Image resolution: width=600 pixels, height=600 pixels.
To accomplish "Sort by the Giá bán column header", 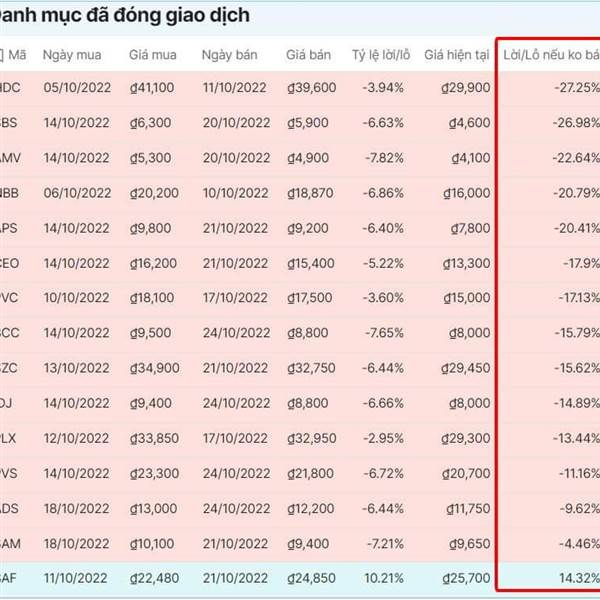I will (308, 55).
